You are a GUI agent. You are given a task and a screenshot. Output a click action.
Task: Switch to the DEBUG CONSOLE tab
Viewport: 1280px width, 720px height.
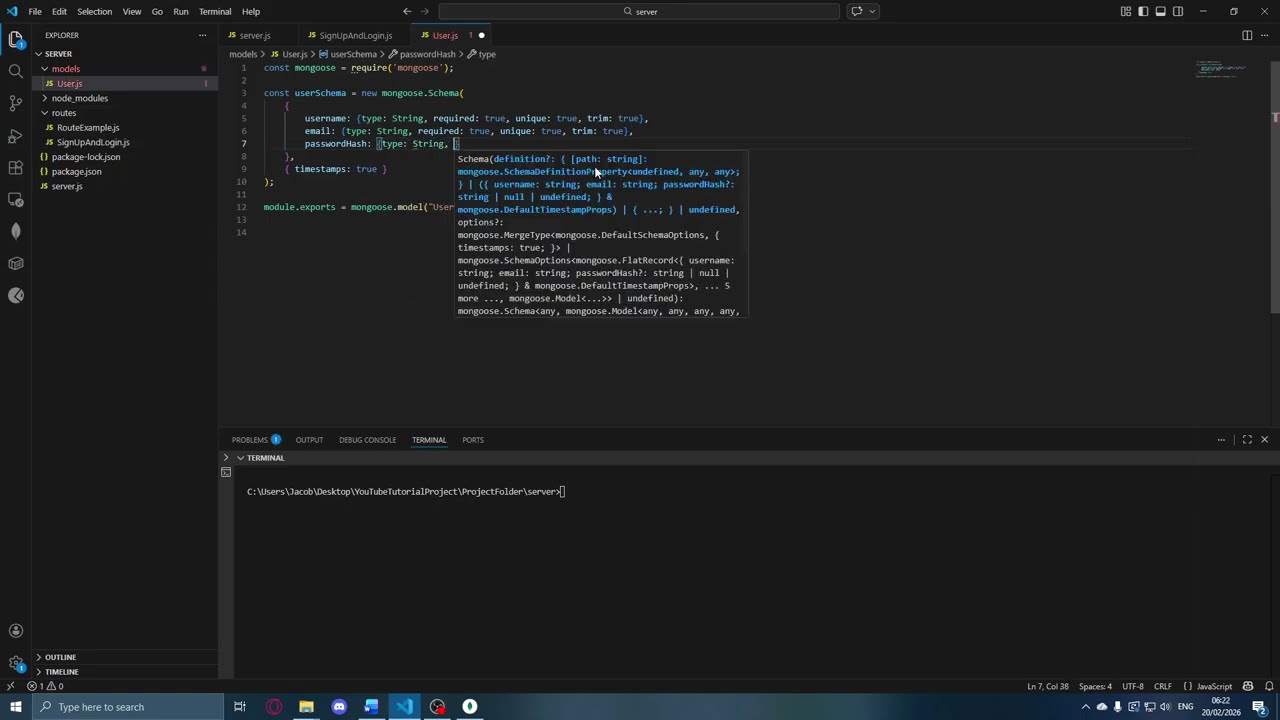pos(367,440)
